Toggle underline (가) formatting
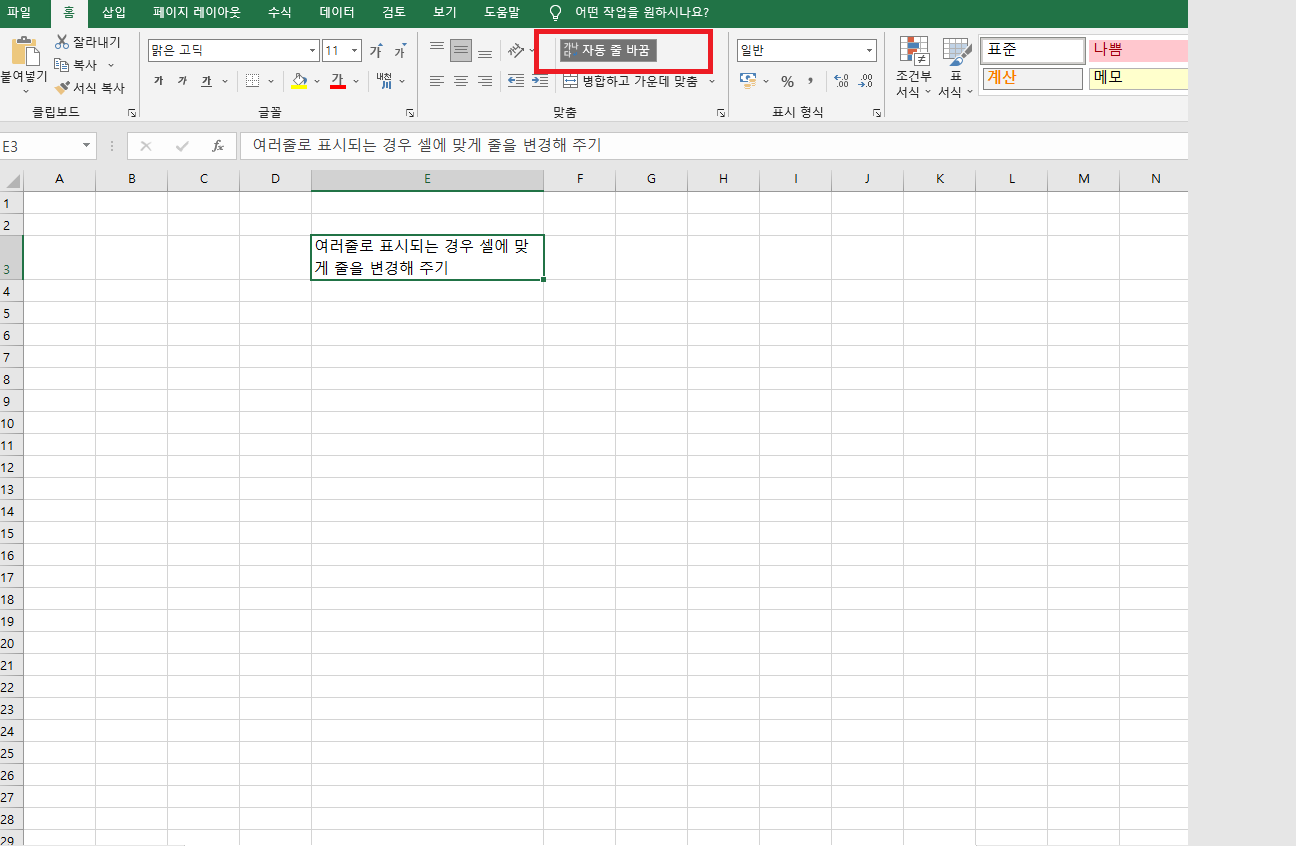 (206, 81)
